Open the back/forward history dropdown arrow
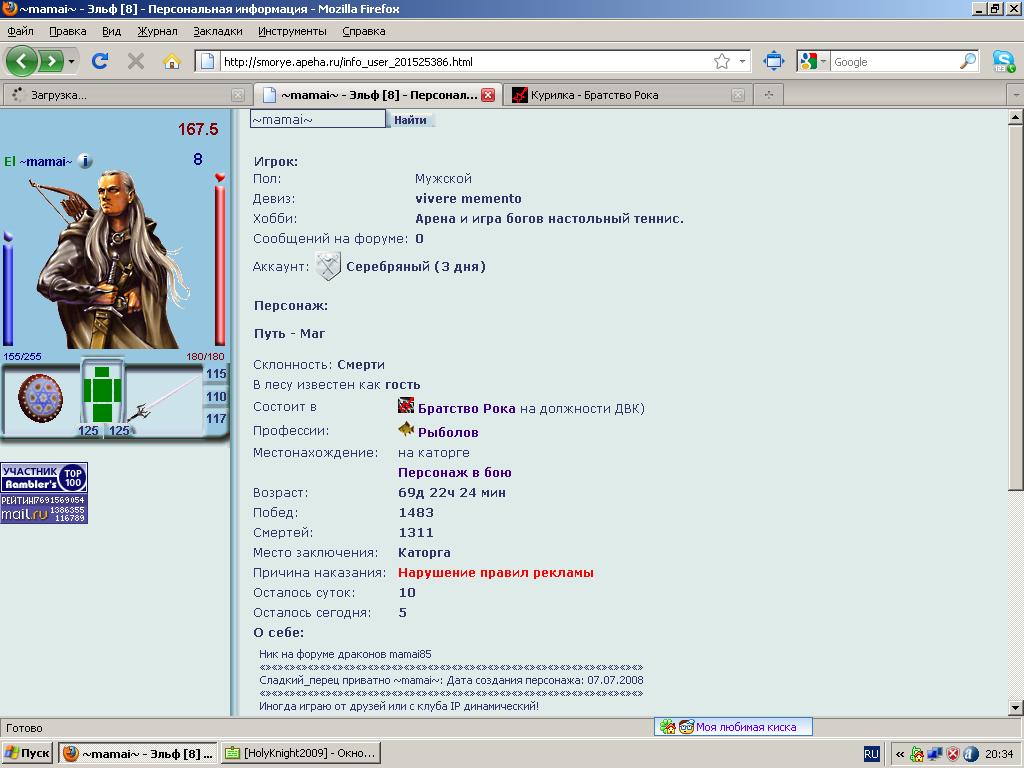1024x768 pixels. pyautogui.click(x=71, y=62)
